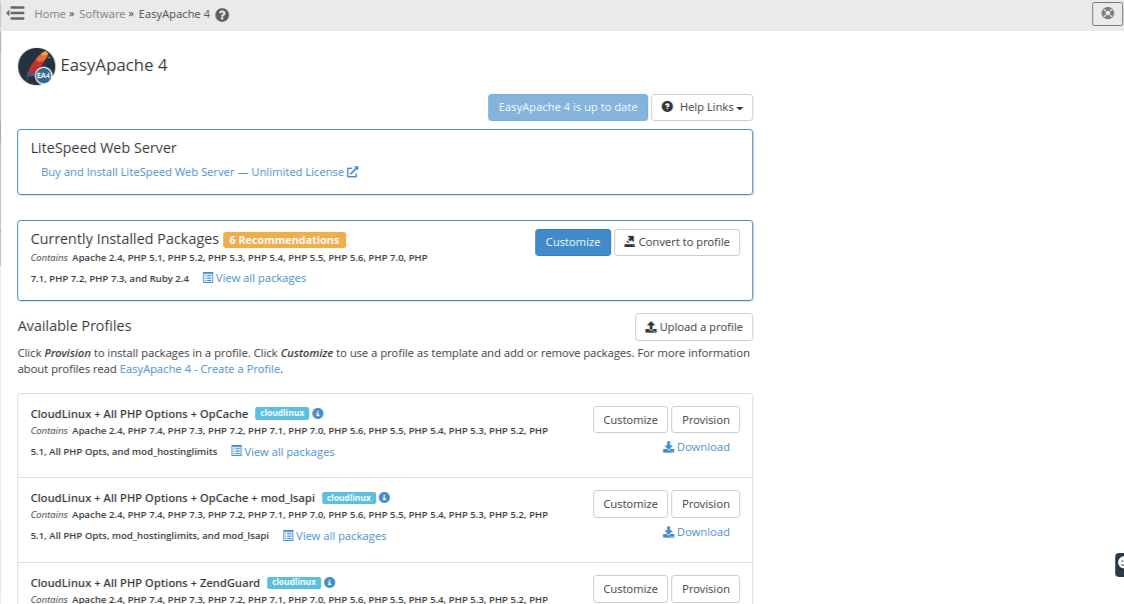This screenshot has width=1124, height=604.
Task: Open the help icon beside EasyApache 4 breadcrumb
Action: 222,15
